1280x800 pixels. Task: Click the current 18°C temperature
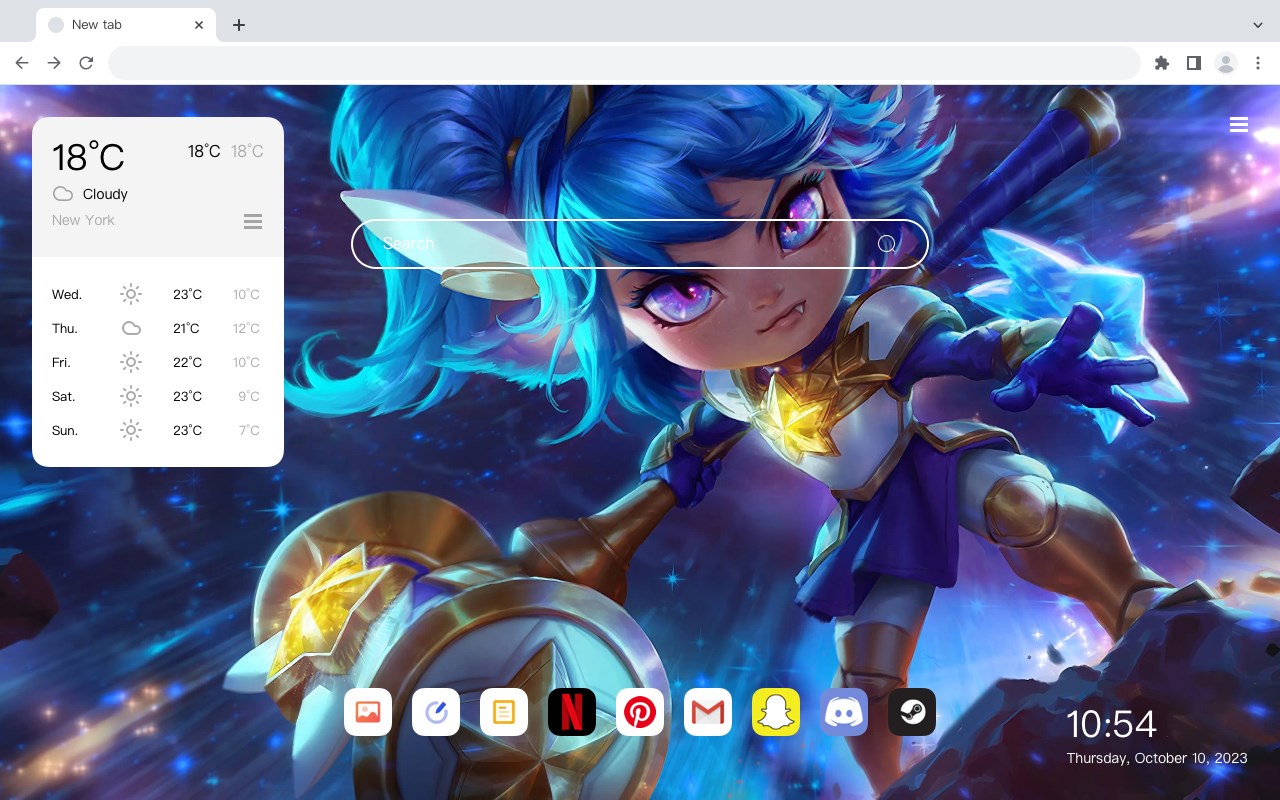pyautogui.click(x=88, y=157)
